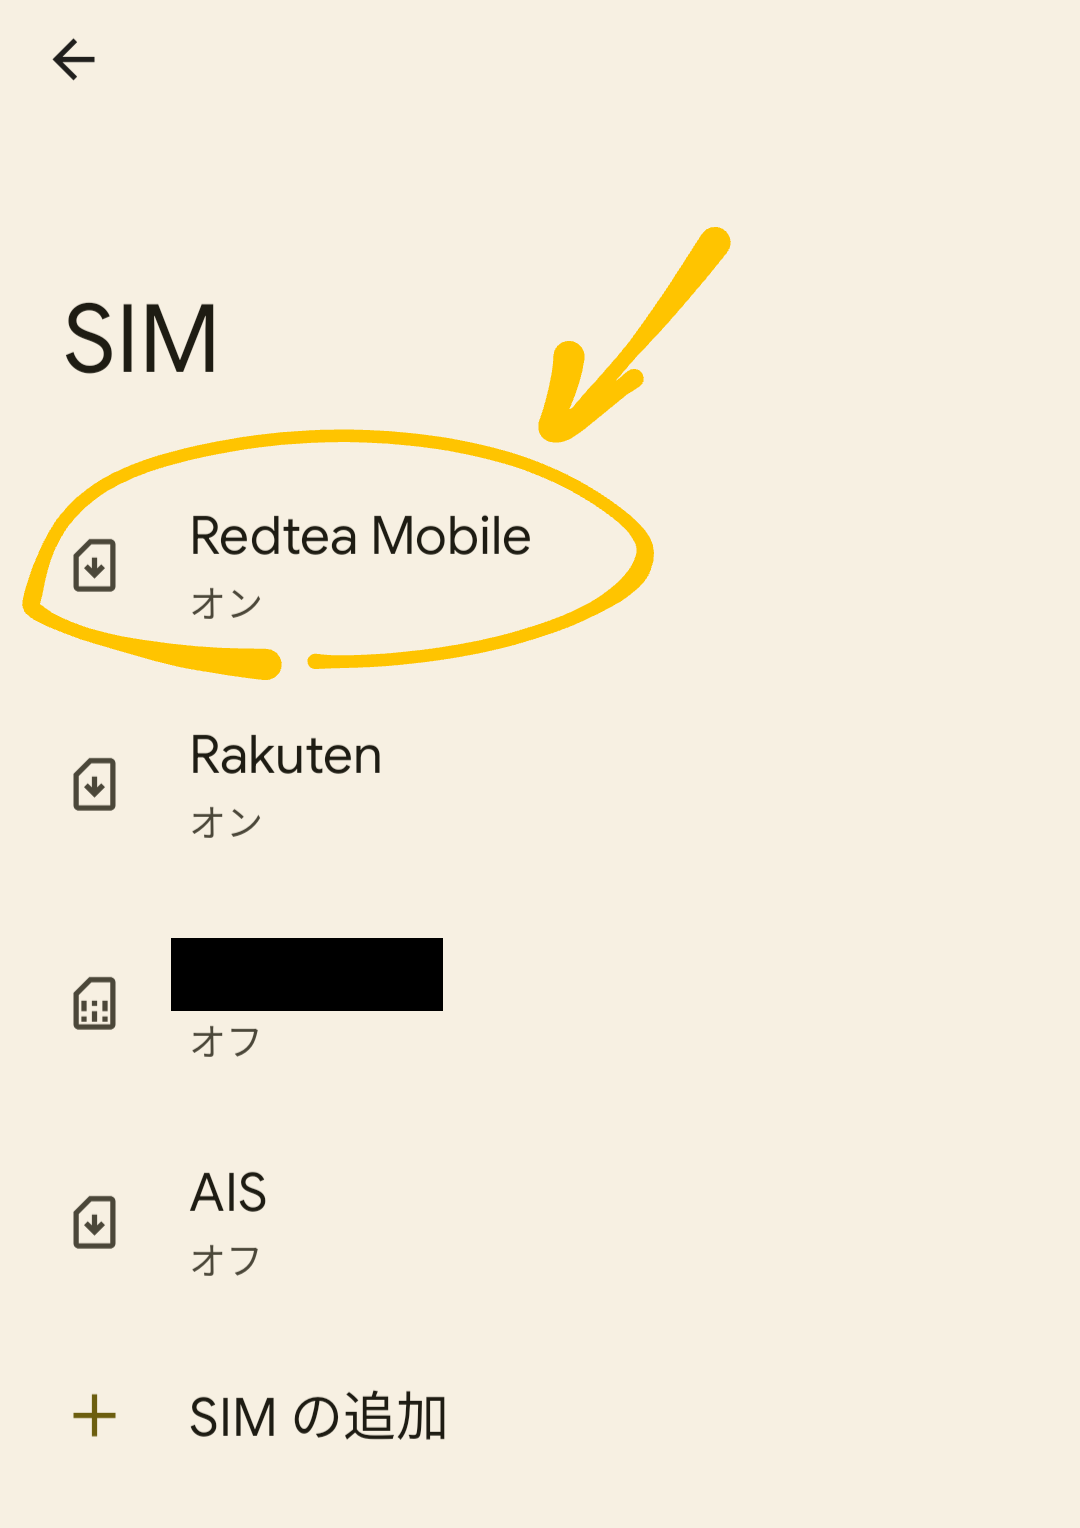Tap the オフ status below the blacked-out name
The height and width of the screenshot is (1528, 1080).
click(x=226, y=1042)
